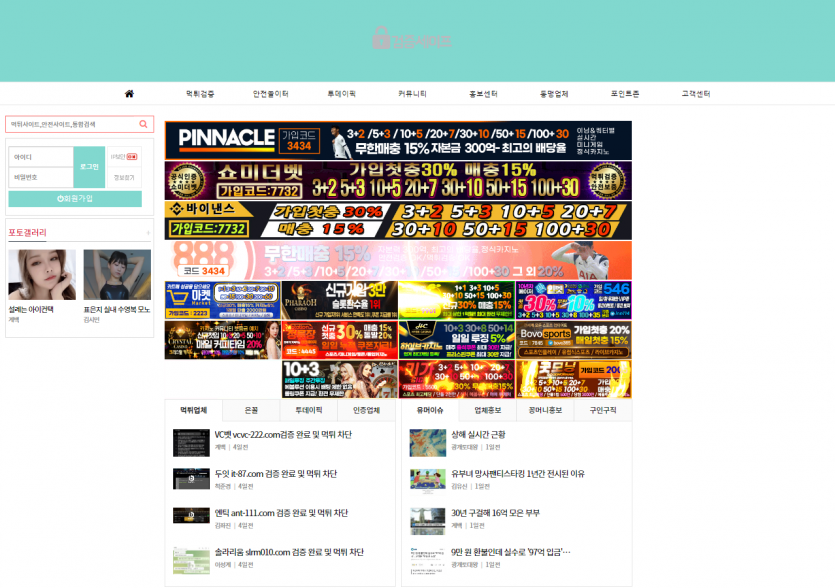The width and height of the screenshot is (835, 588).
Task: Open the 고객센터 menu
Action: pos(696,94)
